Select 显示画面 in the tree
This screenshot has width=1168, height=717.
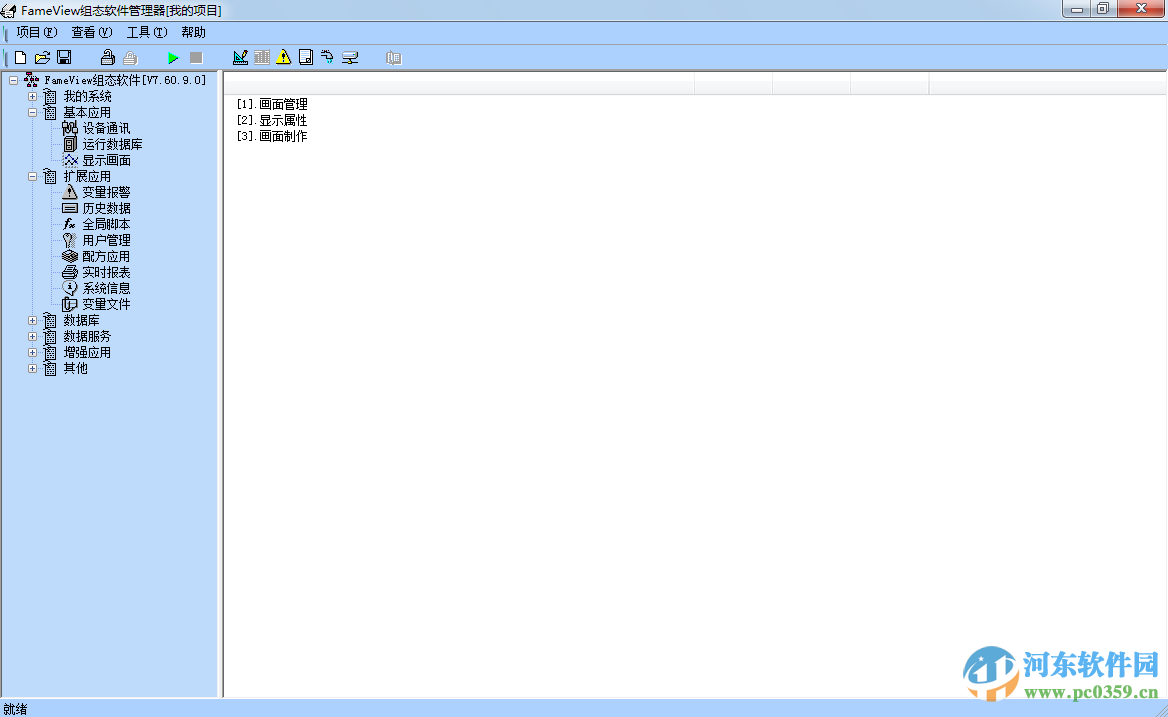106,160
